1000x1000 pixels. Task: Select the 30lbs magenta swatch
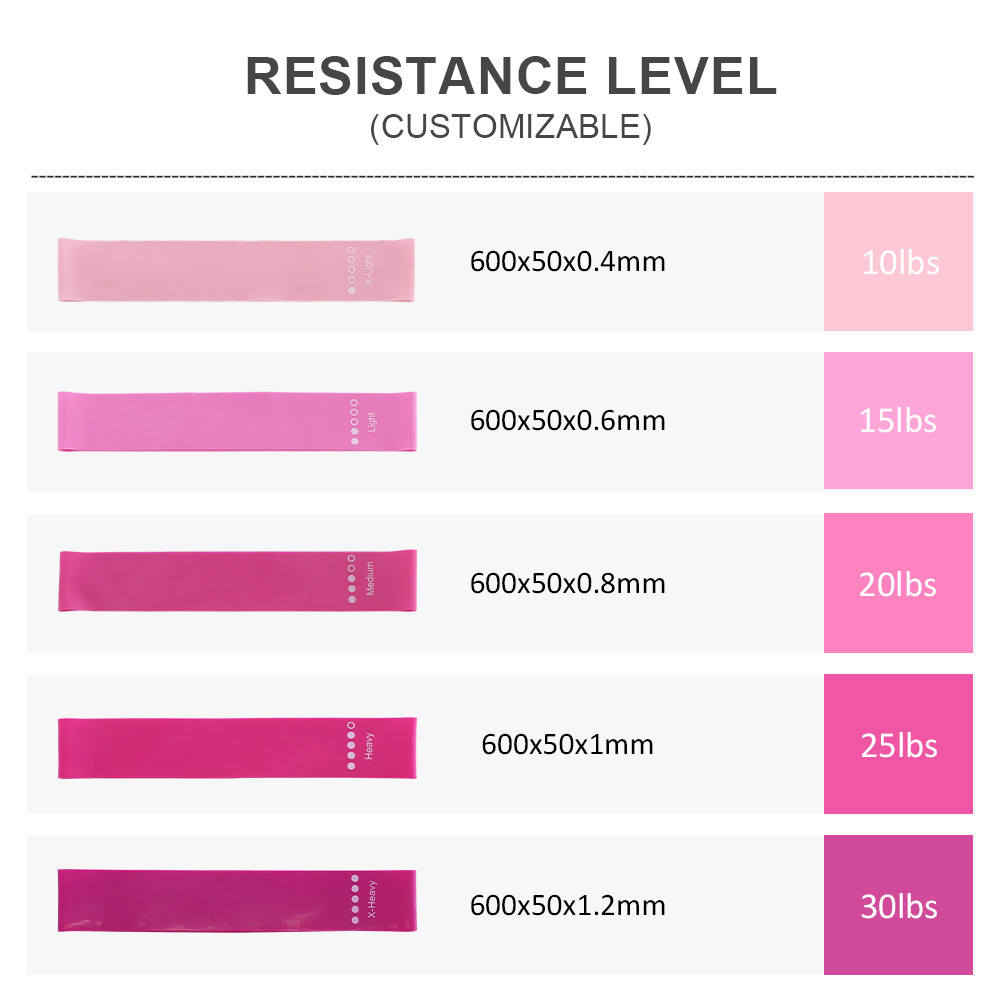tap(898, 905)
